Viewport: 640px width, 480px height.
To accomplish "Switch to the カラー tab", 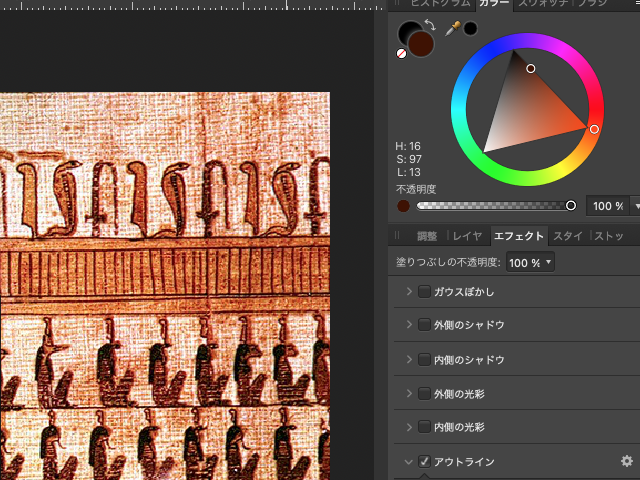I will [494, 3].
